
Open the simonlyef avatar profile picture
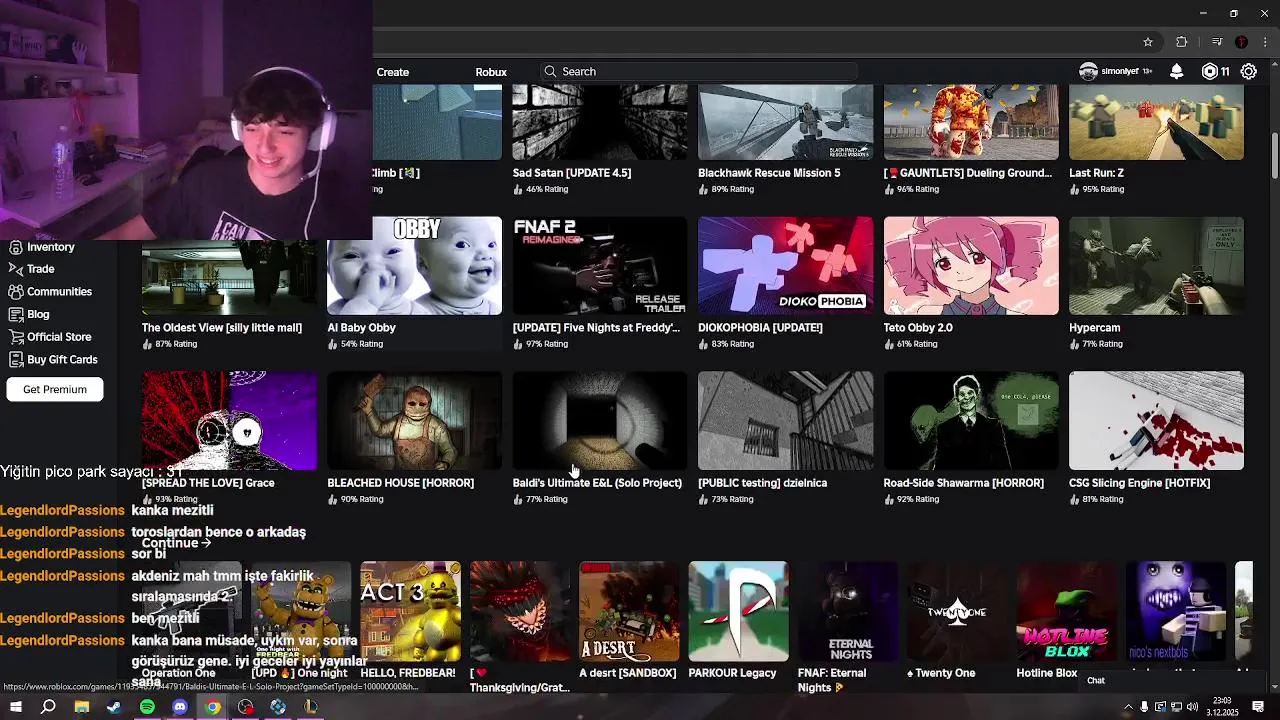(1088, 71)
